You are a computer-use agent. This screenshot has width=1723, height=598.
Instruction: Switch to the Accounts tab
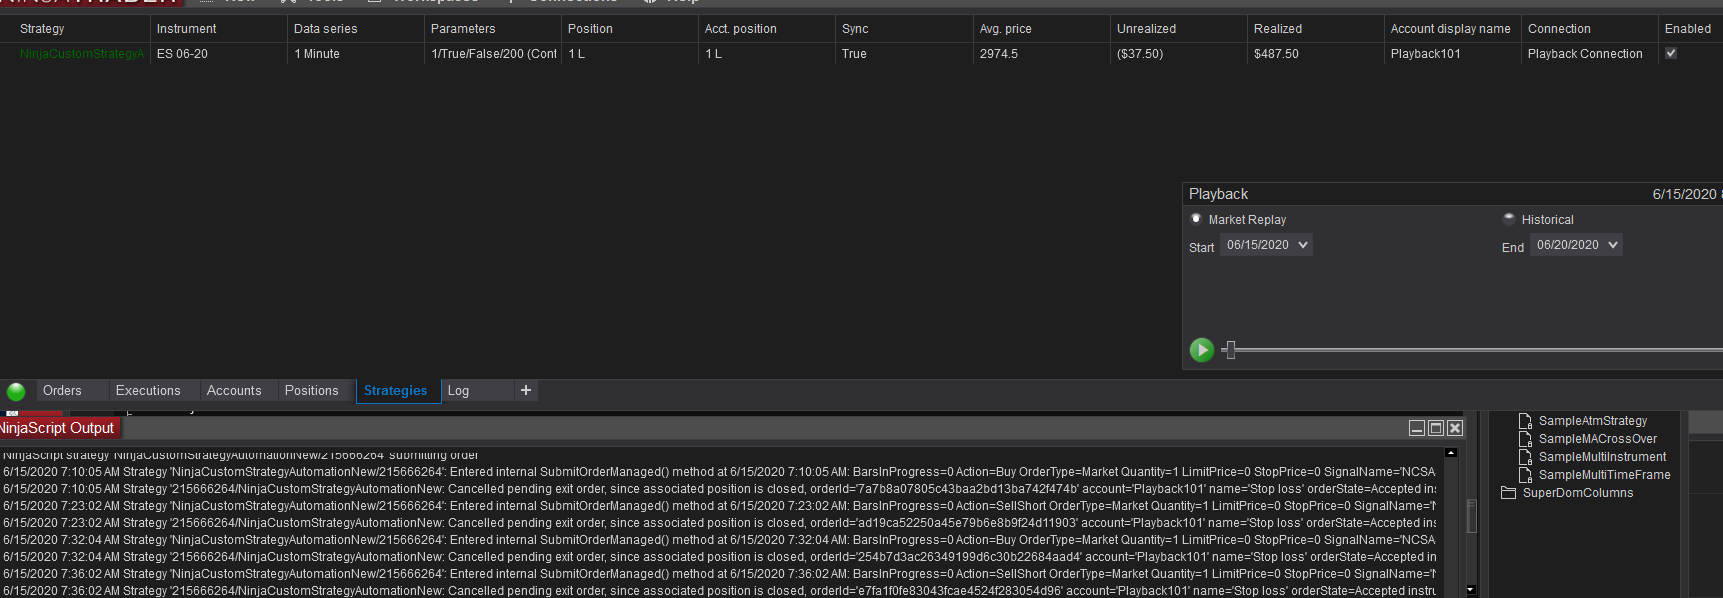234,390
